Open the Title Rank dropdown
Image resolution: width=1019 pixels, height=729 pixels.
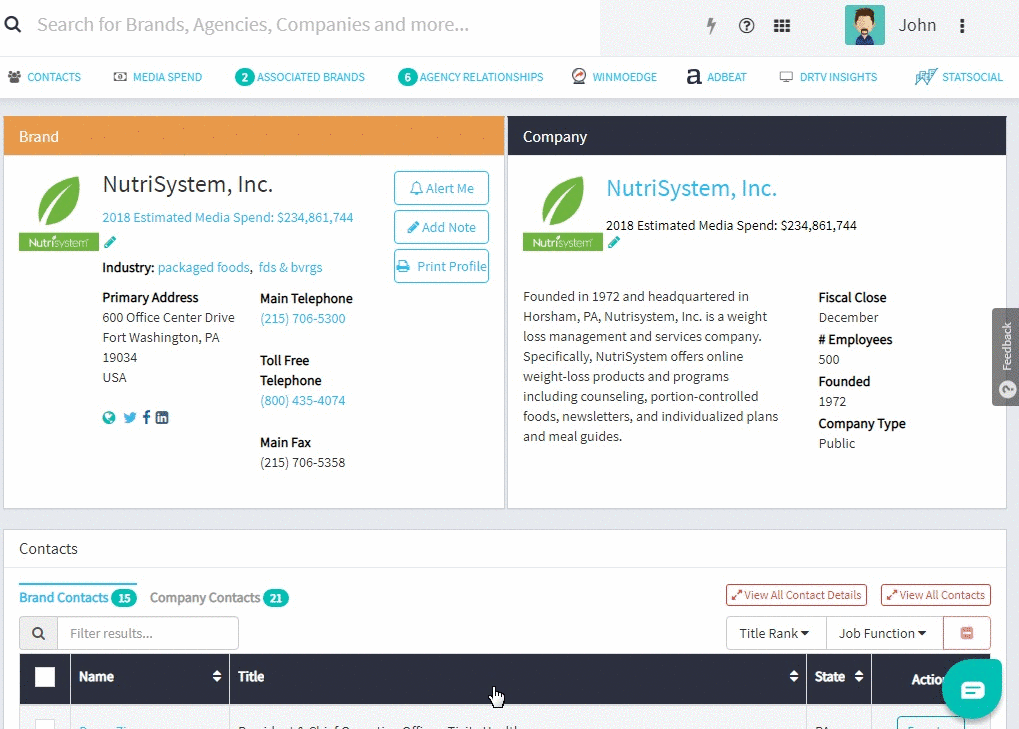tap(775, 633)
